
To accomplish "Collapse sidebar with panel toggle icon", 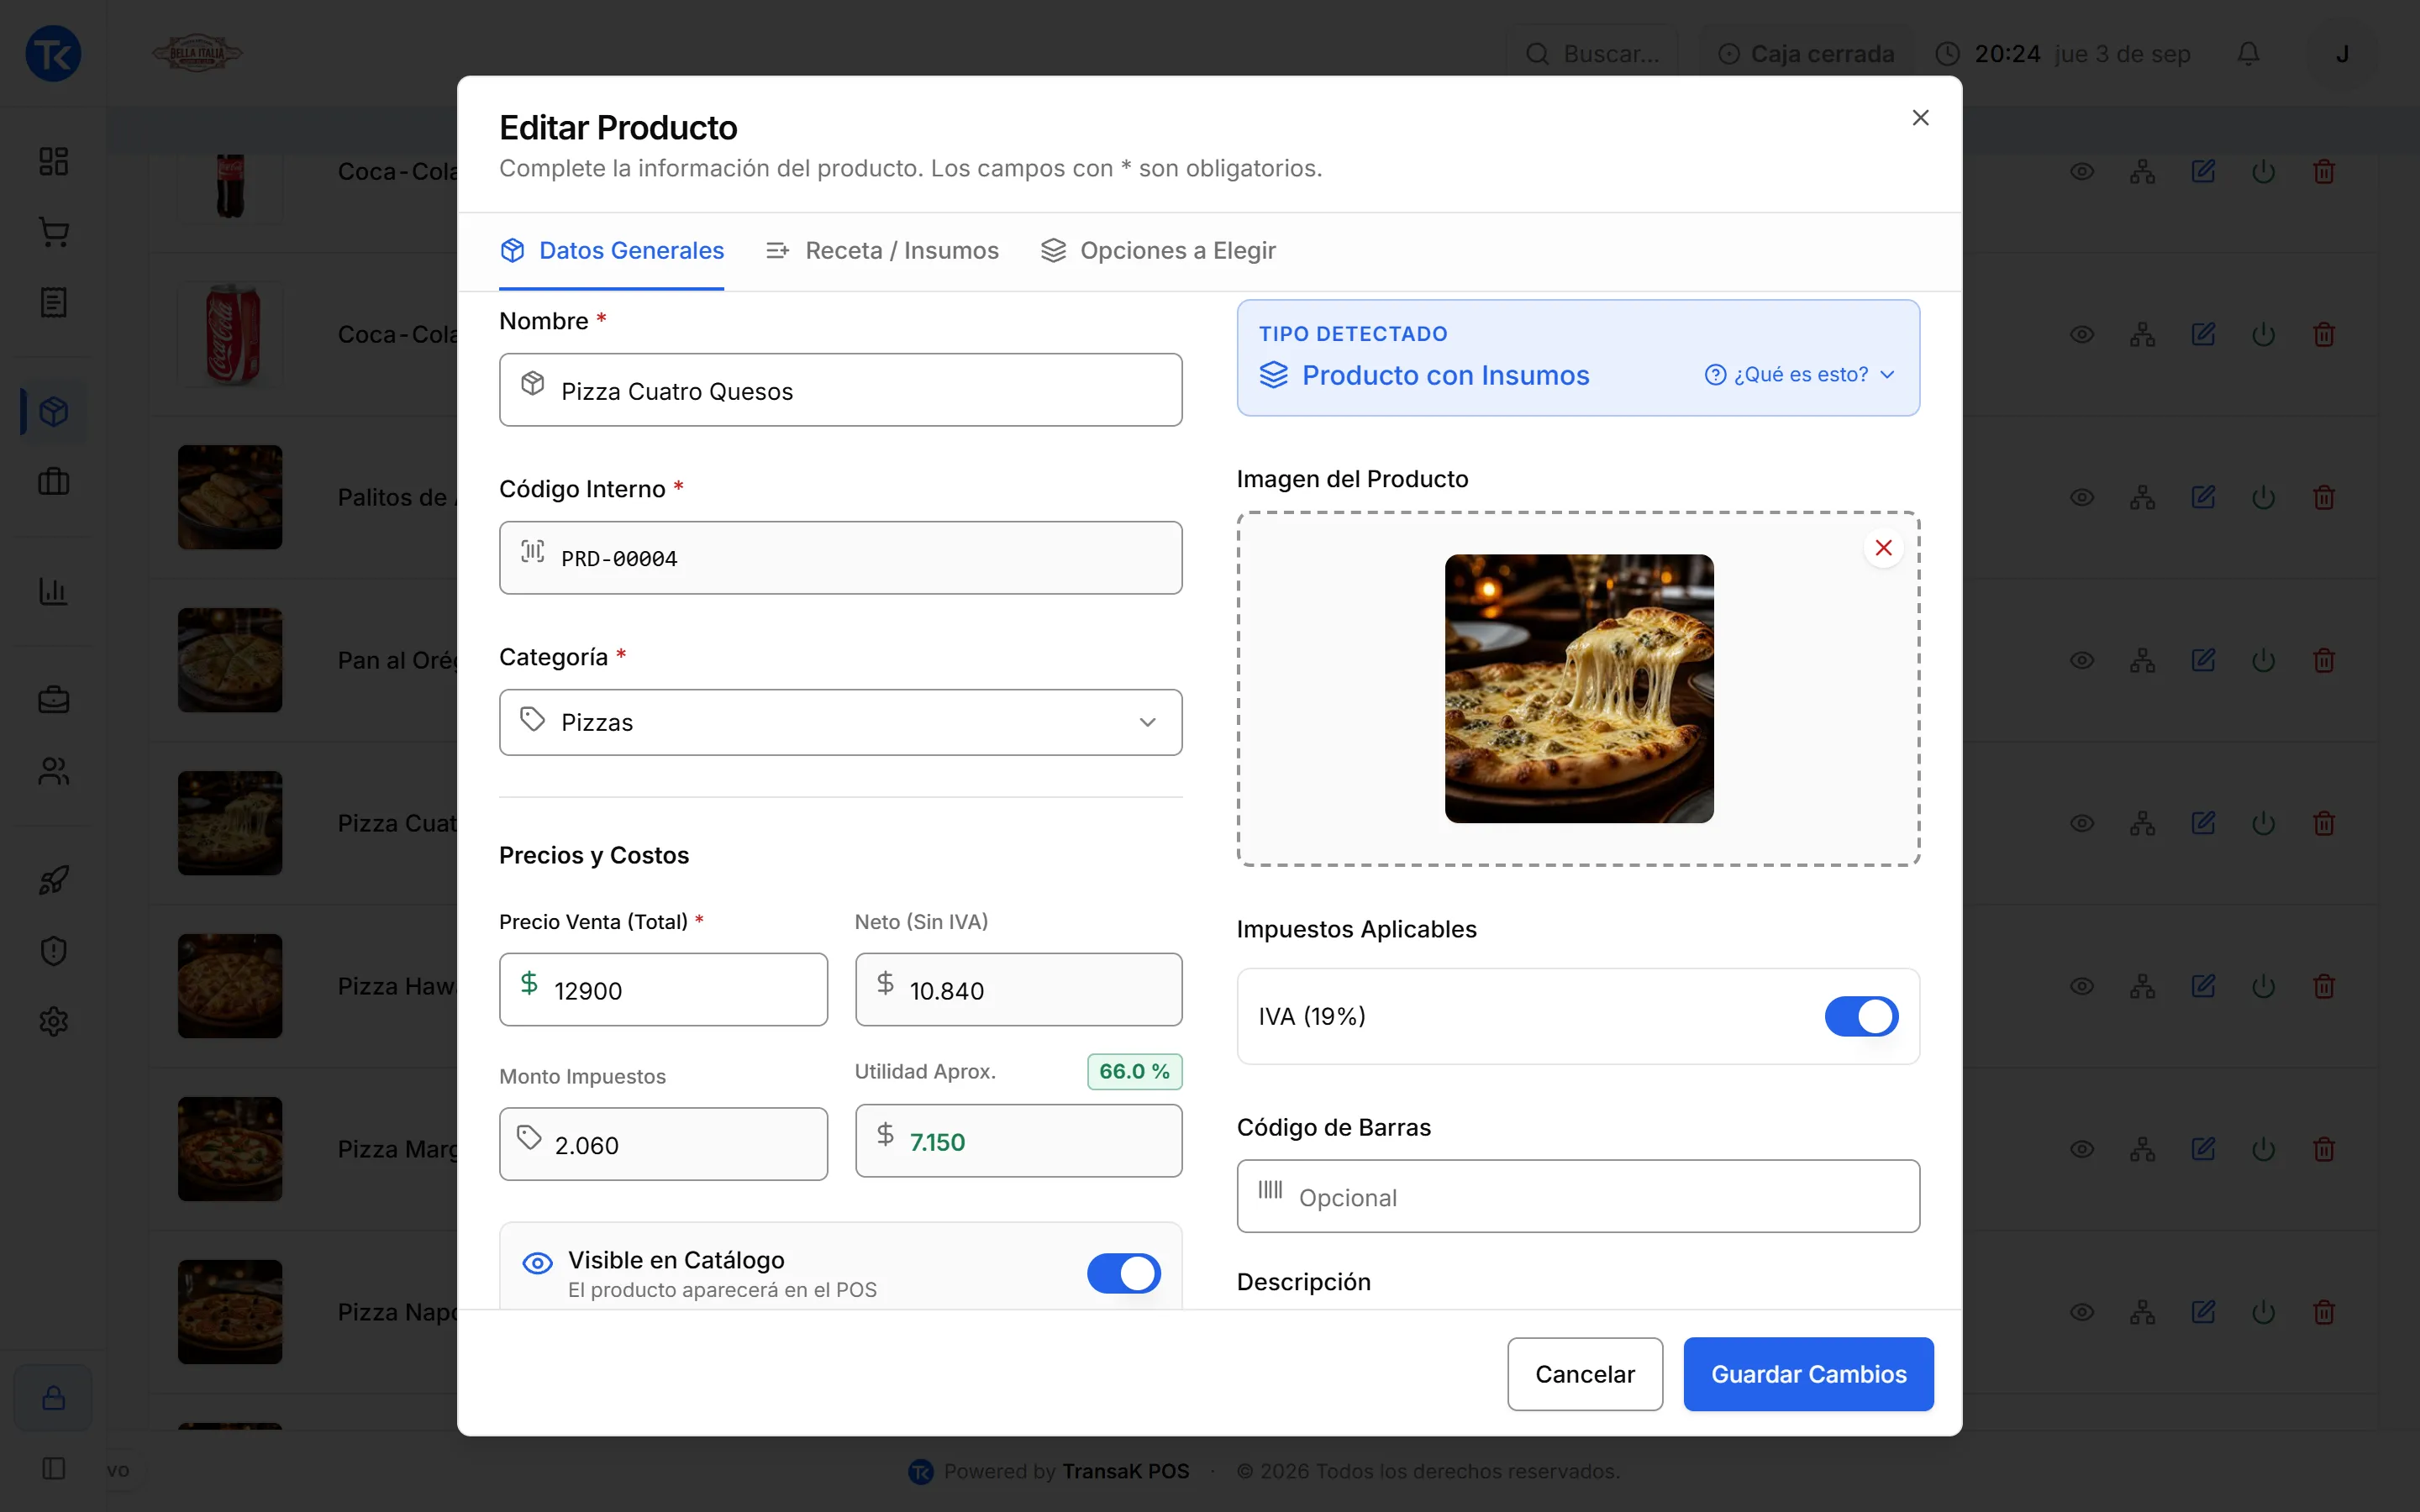I will (x=53, y=1468).
